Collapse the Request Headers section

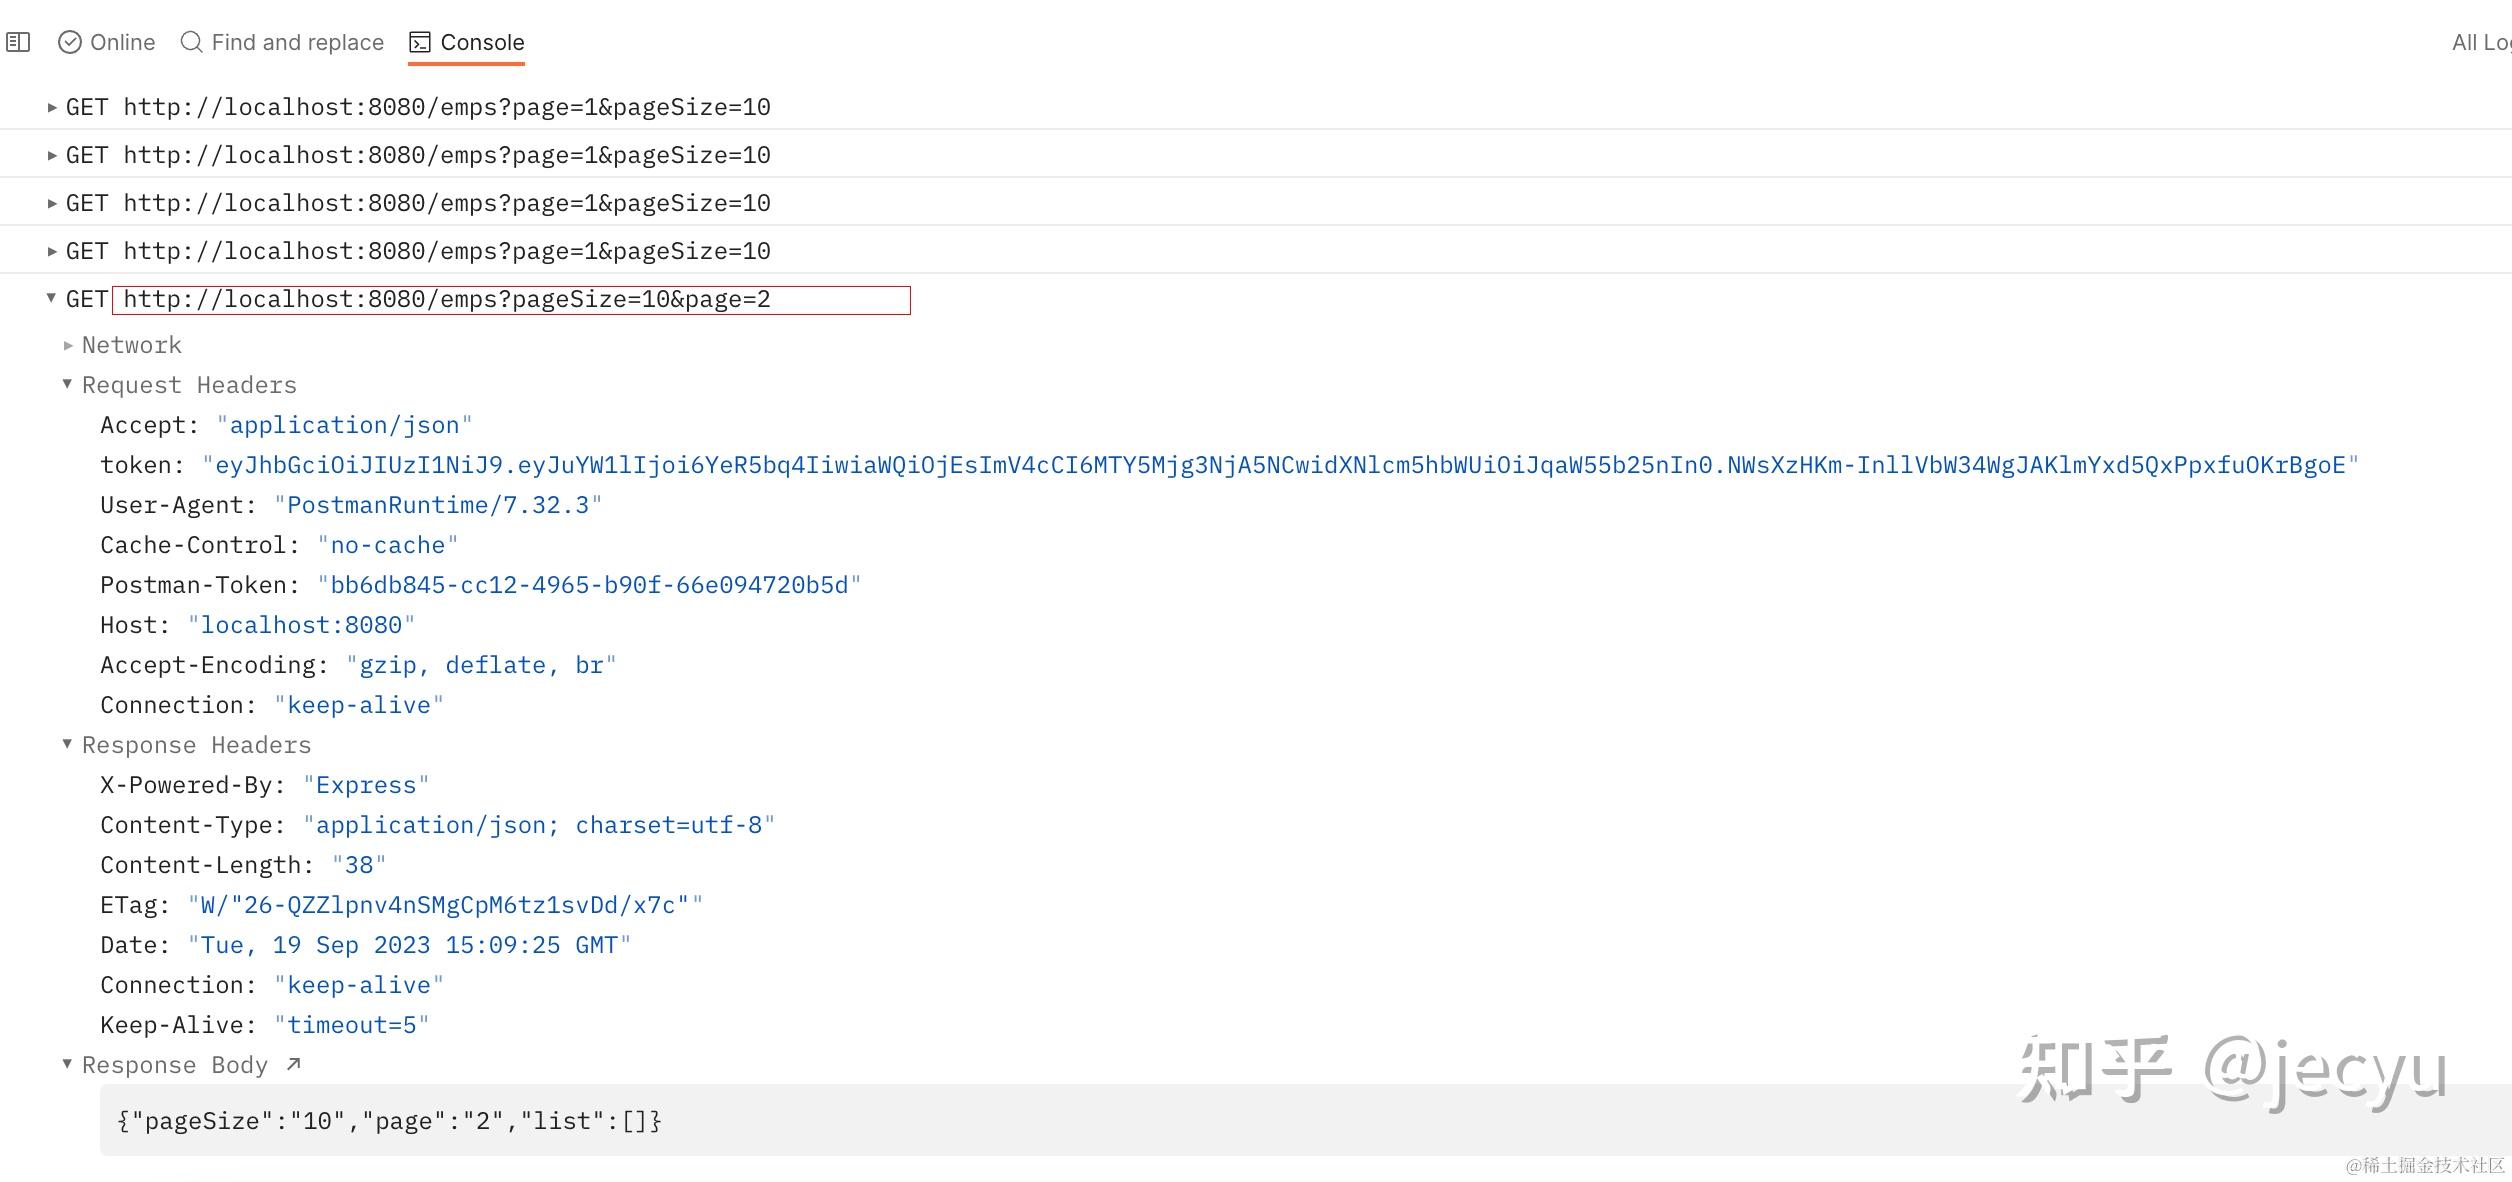[68, 384]
